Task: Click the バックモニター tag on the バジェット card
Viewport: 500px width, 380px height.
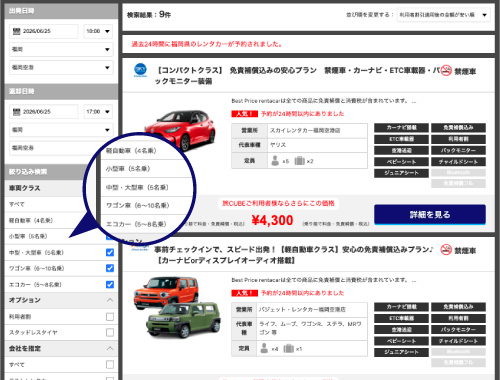Action: tap(458, 330)
